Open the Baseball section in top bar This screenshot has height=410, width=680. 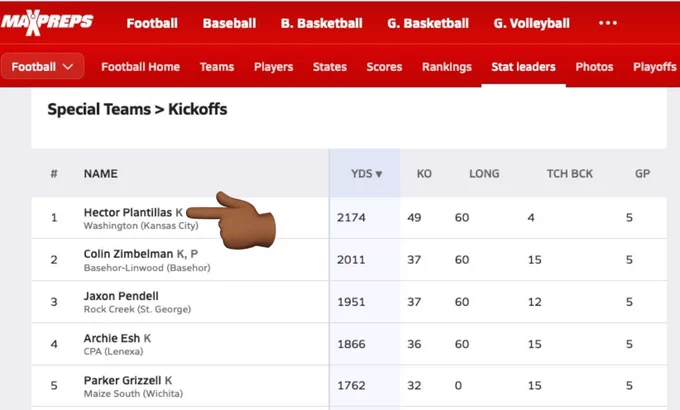[229, 23]
